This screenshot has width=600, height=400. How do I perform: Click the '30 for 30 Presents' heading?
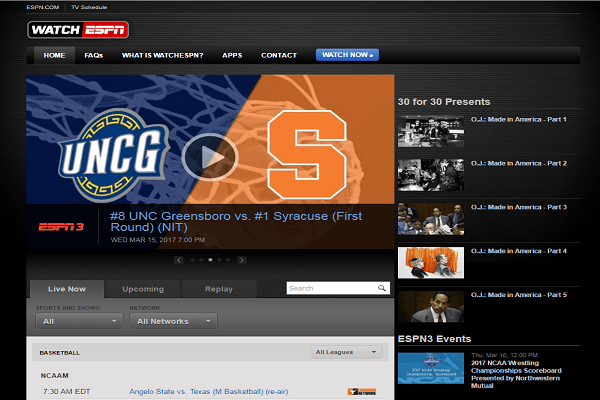tap(444, 102)
